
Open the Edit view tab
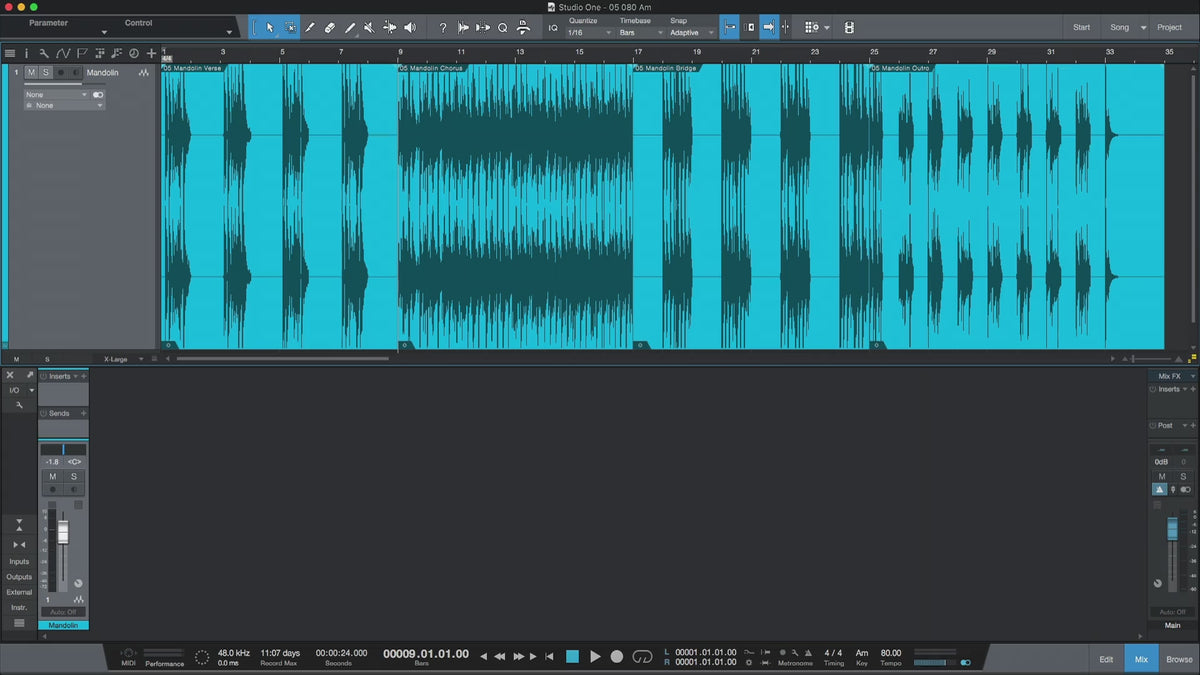(x=1106, y=659)
